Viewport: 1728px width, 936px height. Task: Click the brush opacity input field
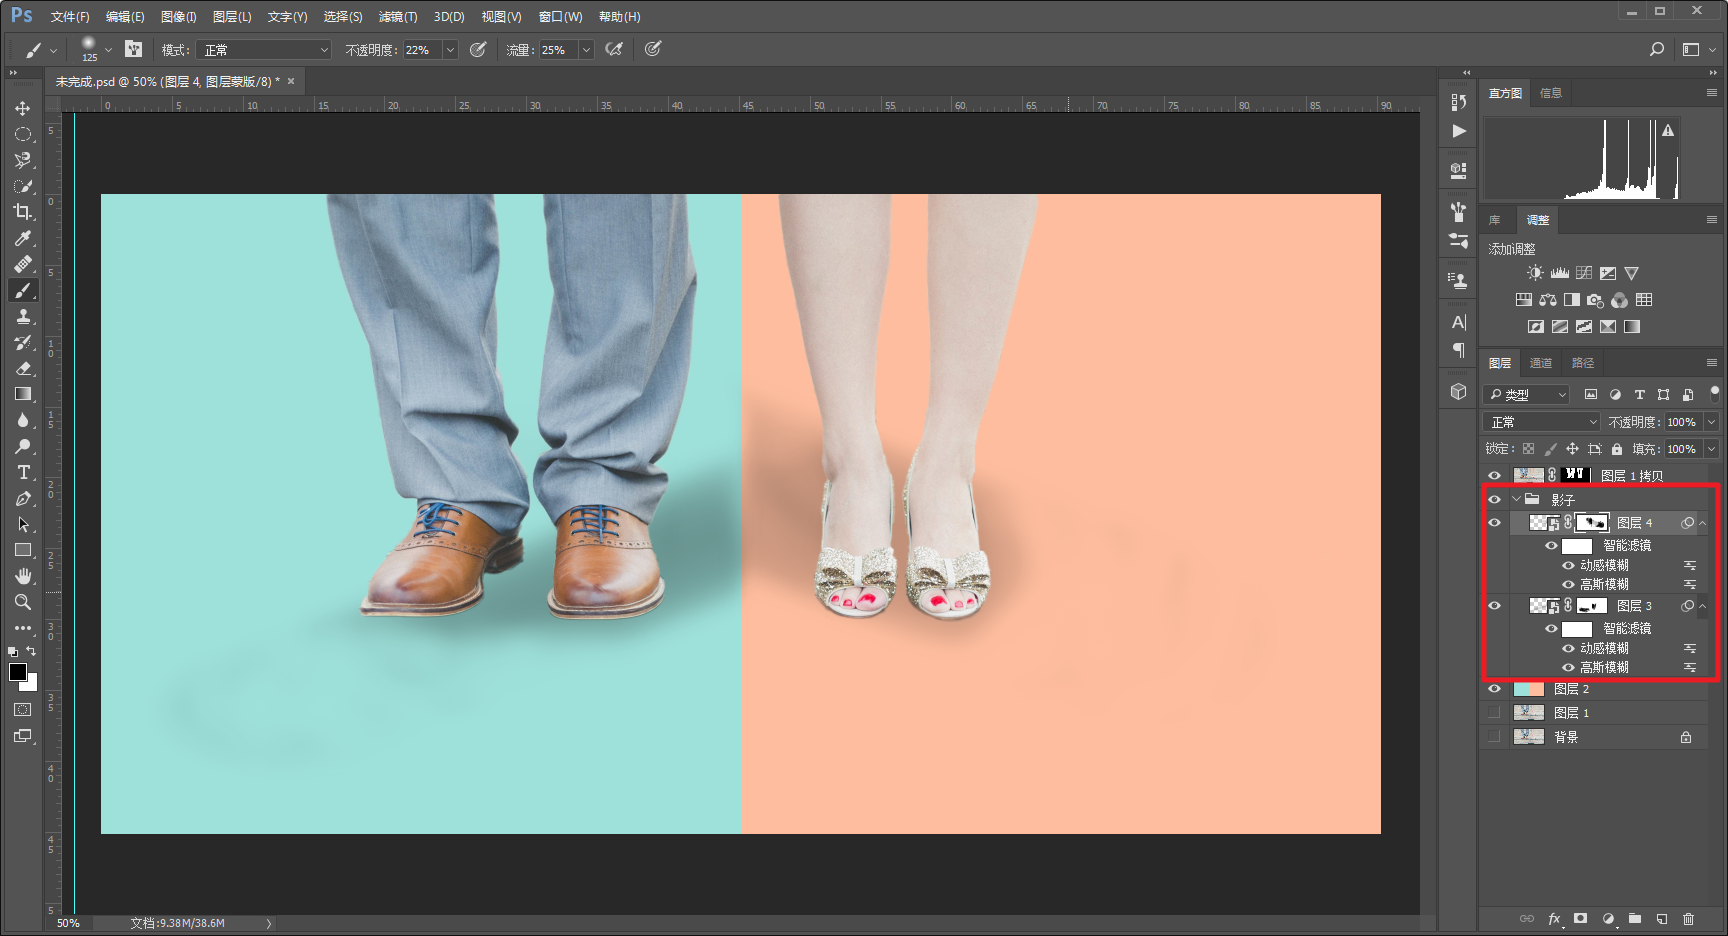point(421,50)
